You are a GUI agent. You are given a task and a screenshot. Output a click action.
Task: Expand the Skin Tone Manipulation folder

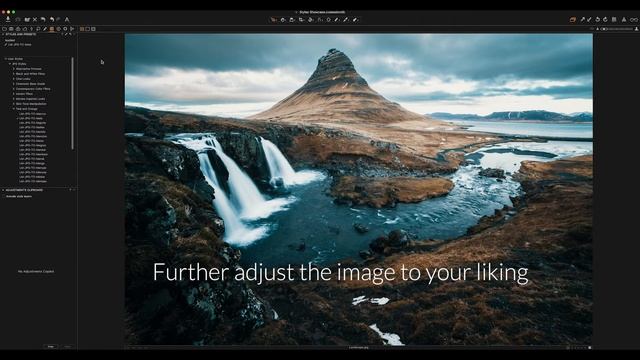coord(13,104)
